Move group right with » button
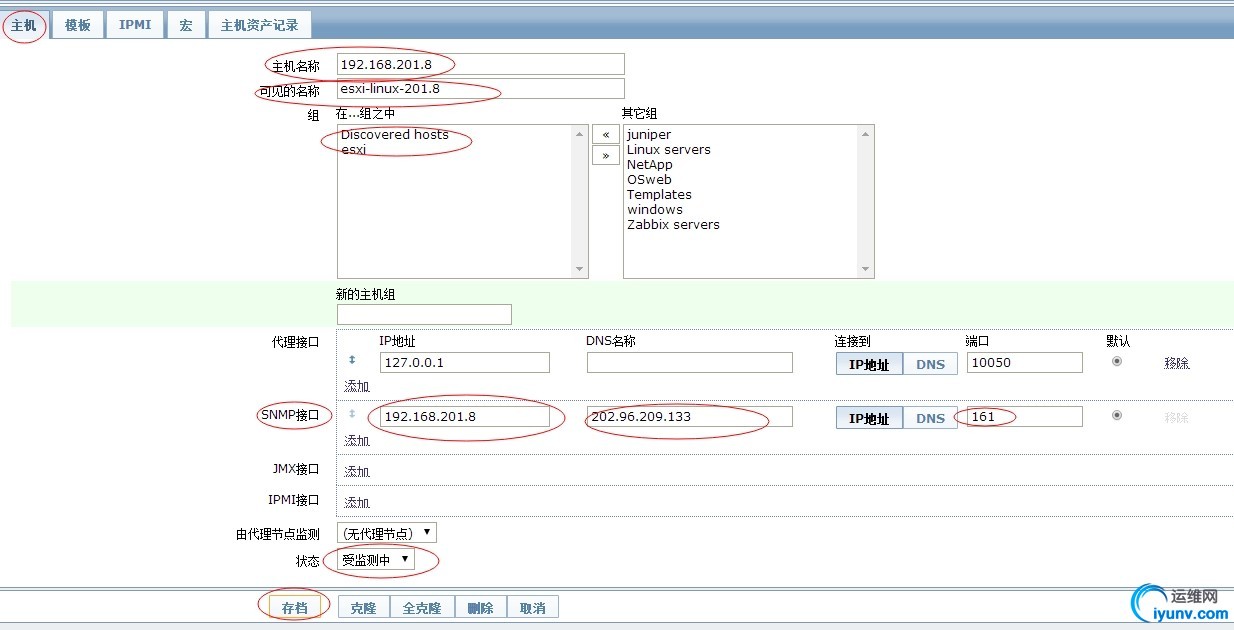 click(x=605, y=155)
